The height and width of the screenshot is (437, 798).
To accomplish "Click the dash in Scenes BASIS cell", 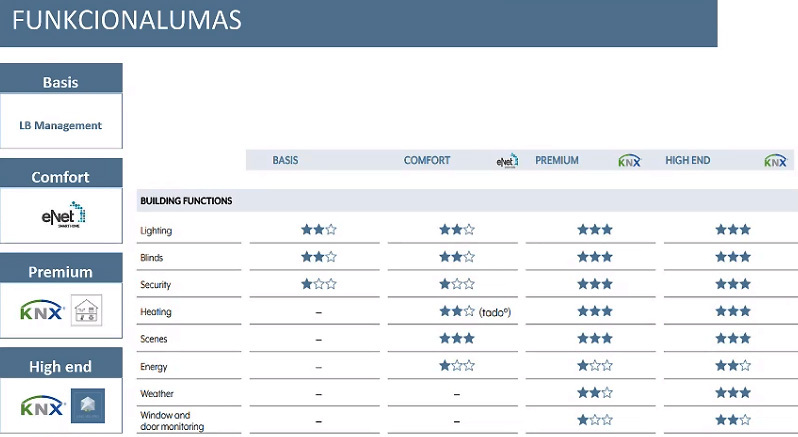I will coord(319,339).
